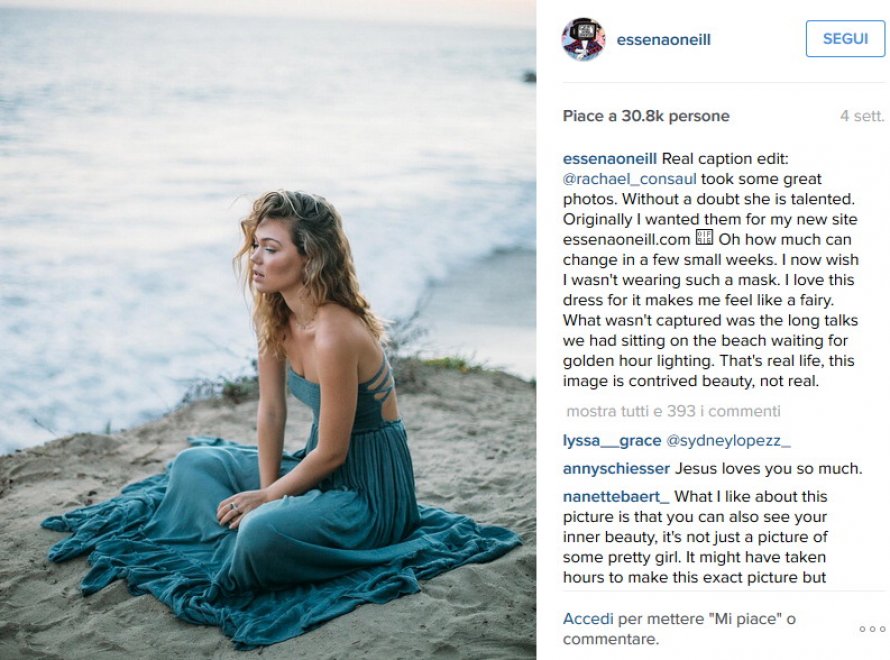Viewport: 890px width, 660px height.
Task: Click the emoji icon after essenaoneill.com
Action: click(x=704, y=239)
